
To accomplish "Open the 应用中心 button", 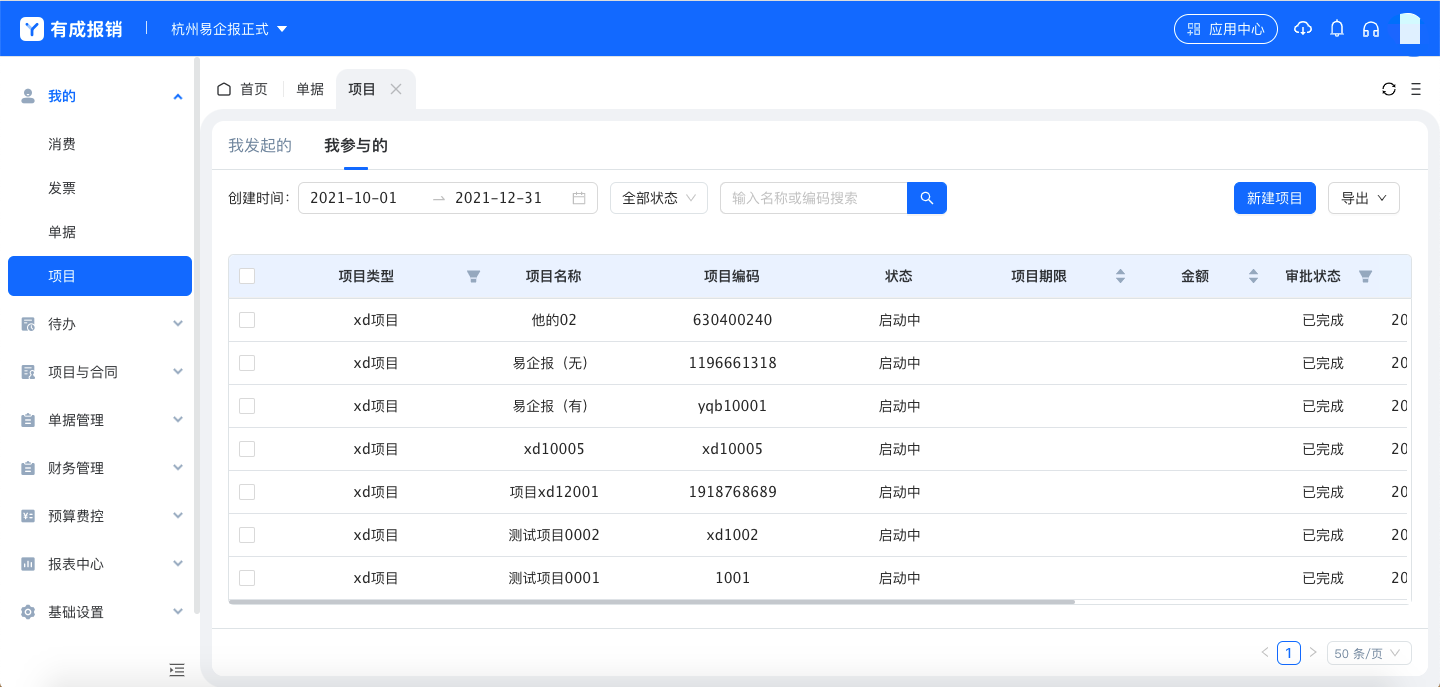I will point(1226,29).
